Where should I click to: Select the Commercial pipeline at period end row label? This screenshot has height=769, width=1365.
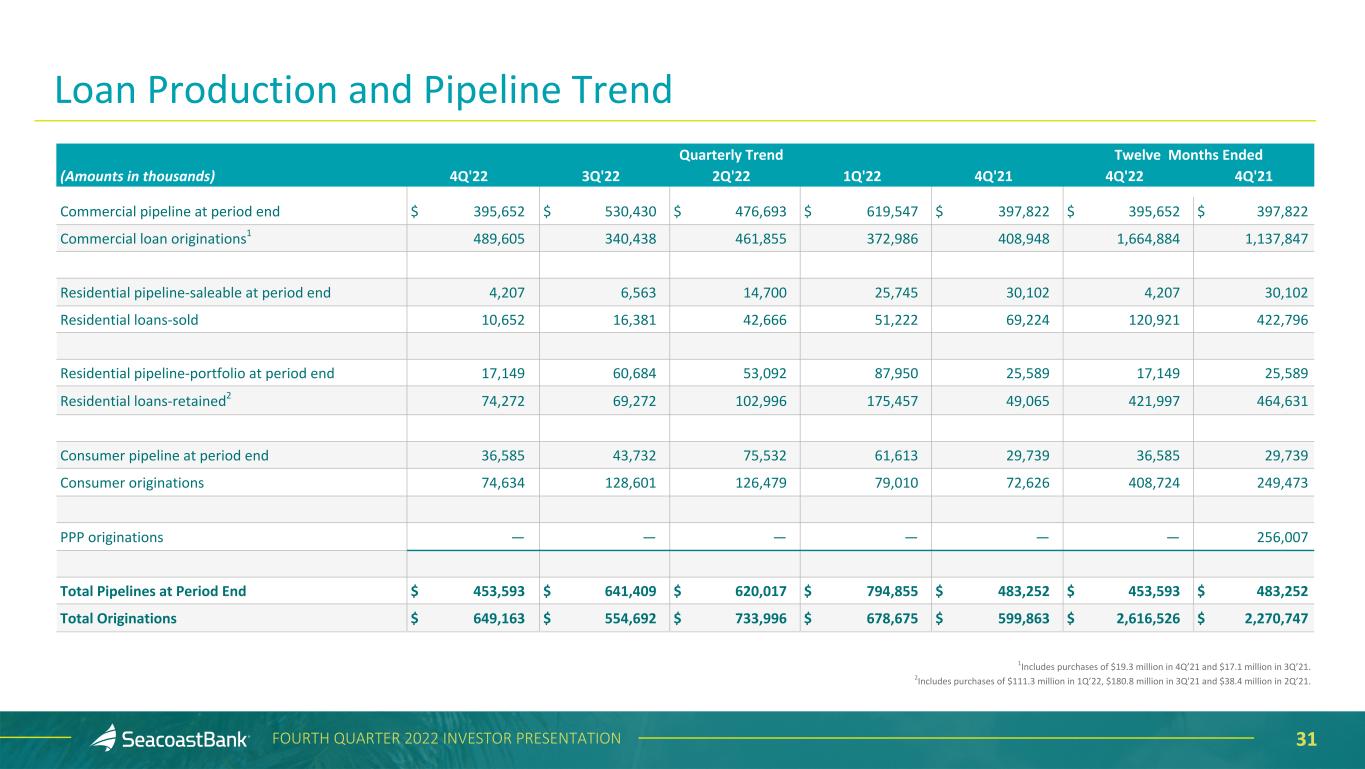(x=170, y=212)
